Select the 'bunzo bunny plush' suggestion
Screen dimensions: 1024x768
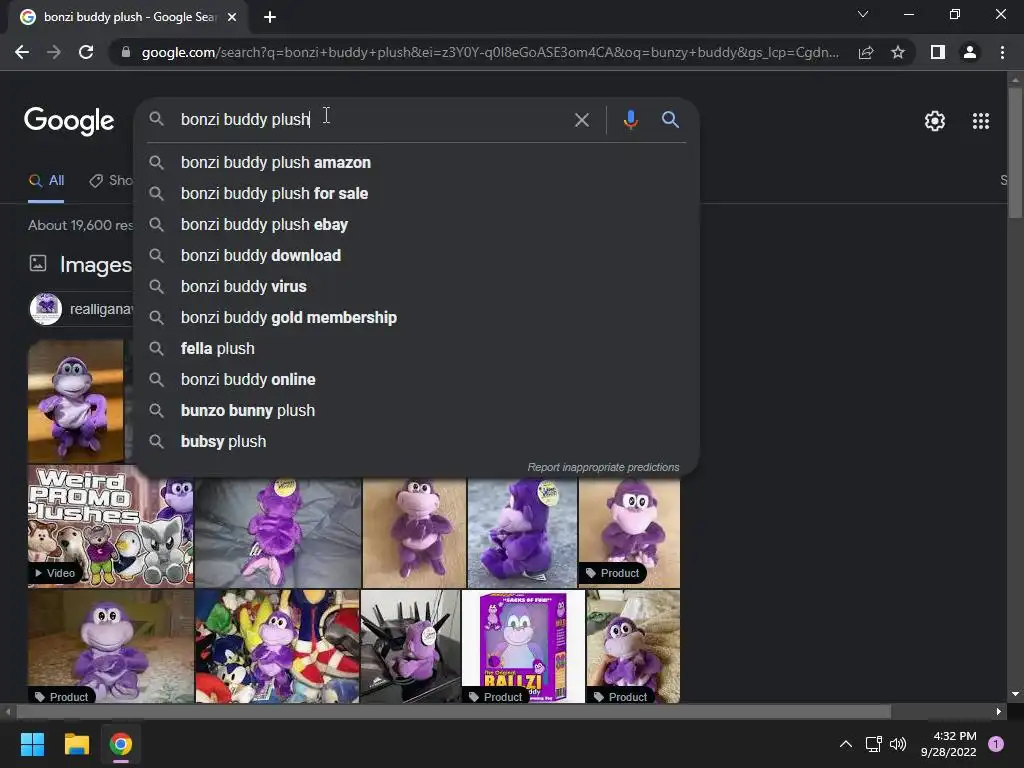[x=417, y=411]
